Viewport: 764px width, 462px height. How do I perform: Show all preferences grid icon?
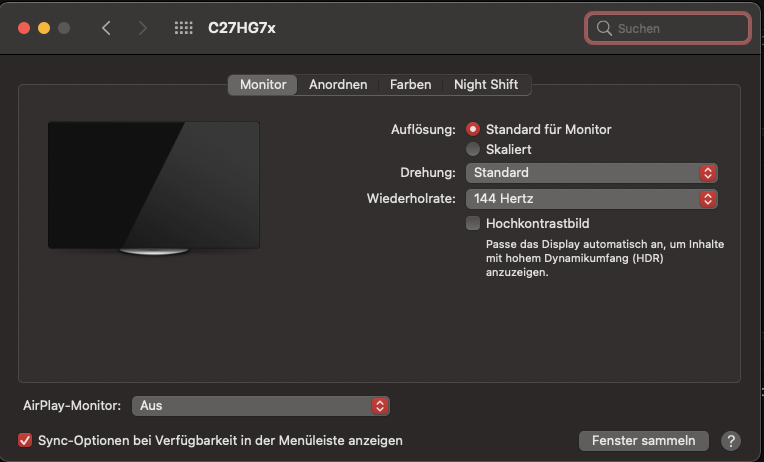point(184,28)
